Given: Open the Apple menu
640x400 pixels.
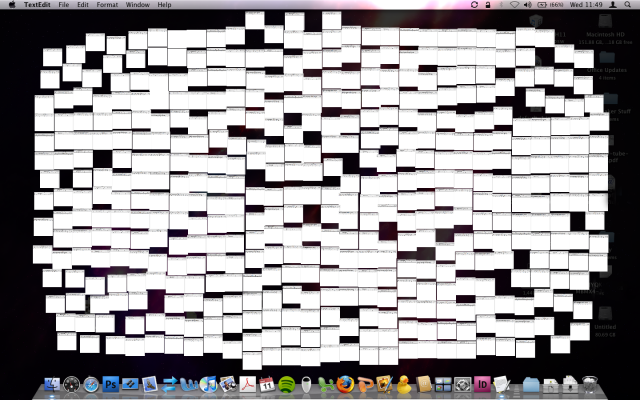Looking at the screenshot, I should click(12, 4).
